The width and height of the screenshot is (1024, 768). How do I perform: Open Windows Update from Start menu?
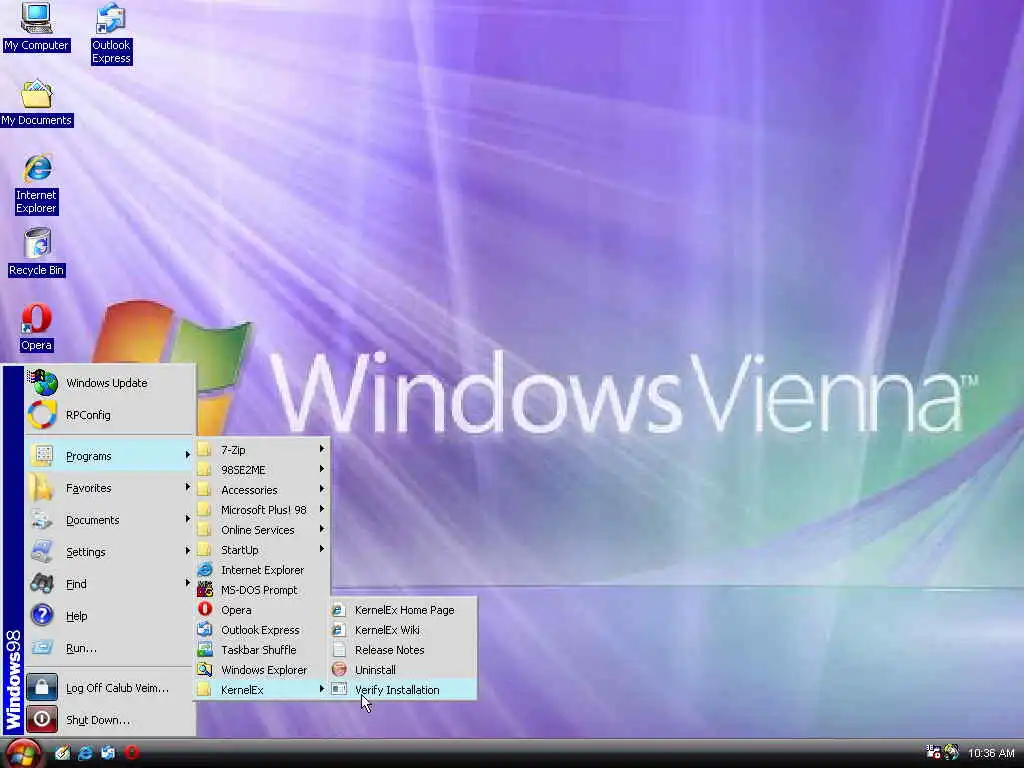tap(110, 383)
